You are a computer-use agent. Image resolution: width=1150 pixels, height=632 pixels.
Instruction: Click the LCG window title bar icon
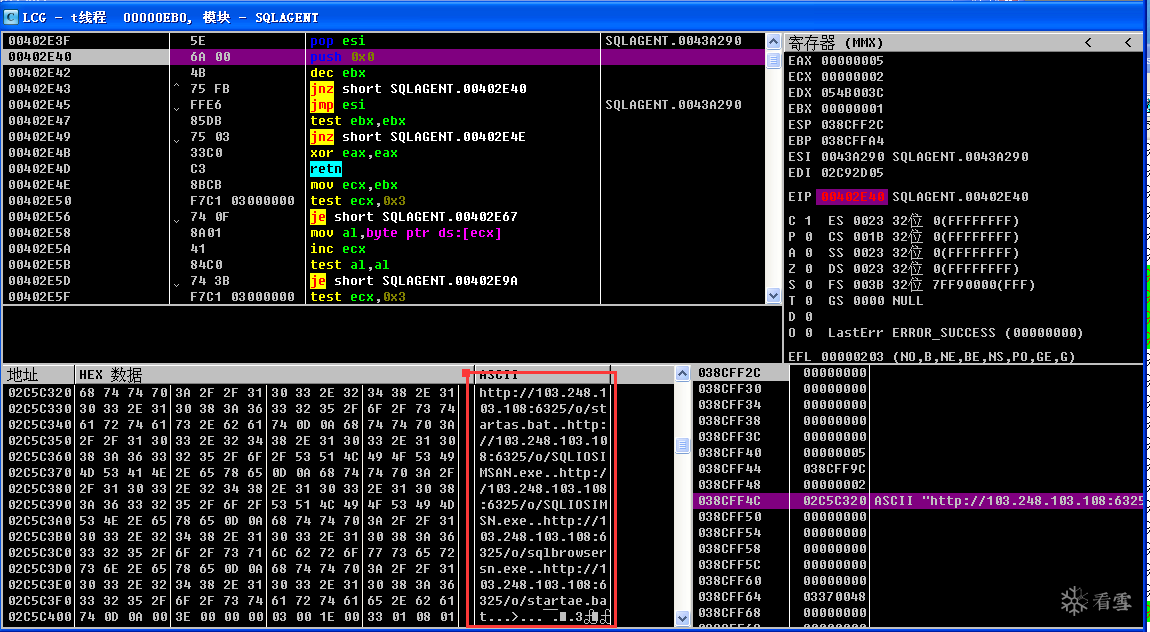(x=11, y=16)
